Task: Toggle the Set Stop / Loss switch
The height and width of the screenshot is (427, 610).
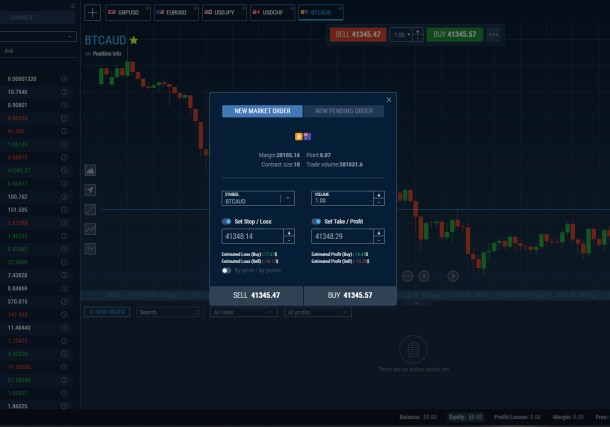Action: tap(226, 221)
